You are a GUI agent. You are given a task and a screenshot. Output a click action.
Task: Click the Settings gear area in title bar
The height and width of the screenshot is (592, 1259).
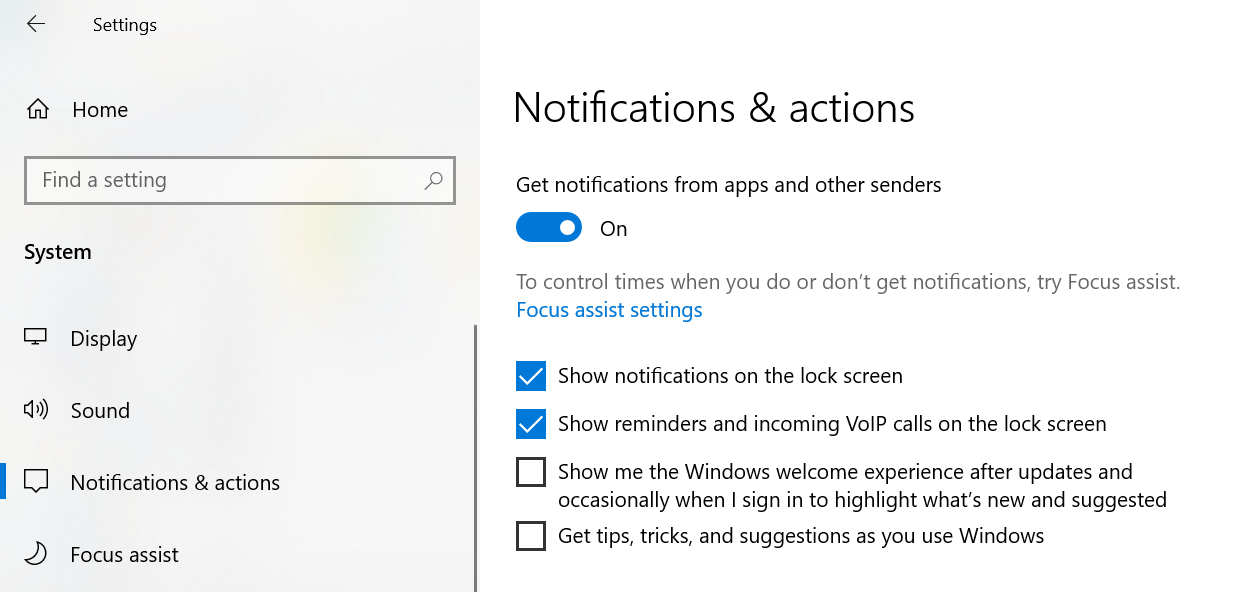(x=124, y=24)
